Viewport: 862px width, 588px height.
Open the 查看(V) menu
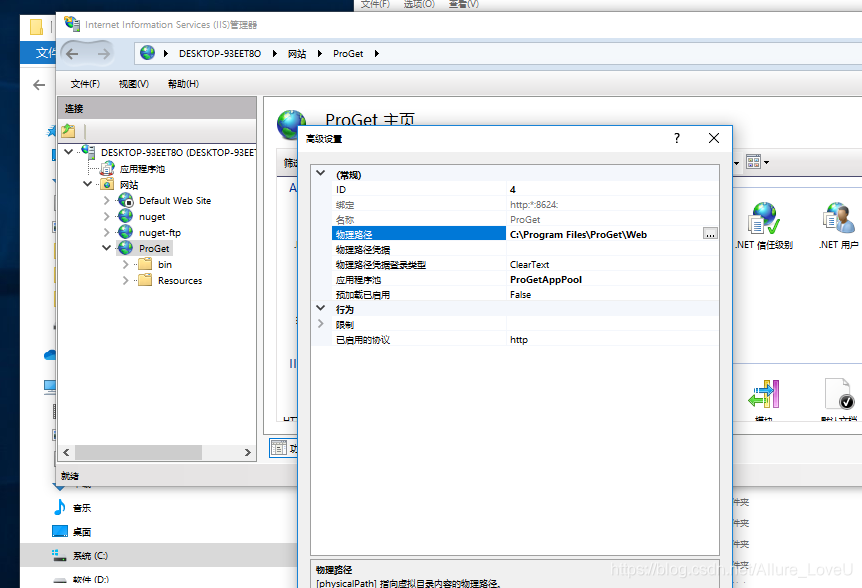131,84
